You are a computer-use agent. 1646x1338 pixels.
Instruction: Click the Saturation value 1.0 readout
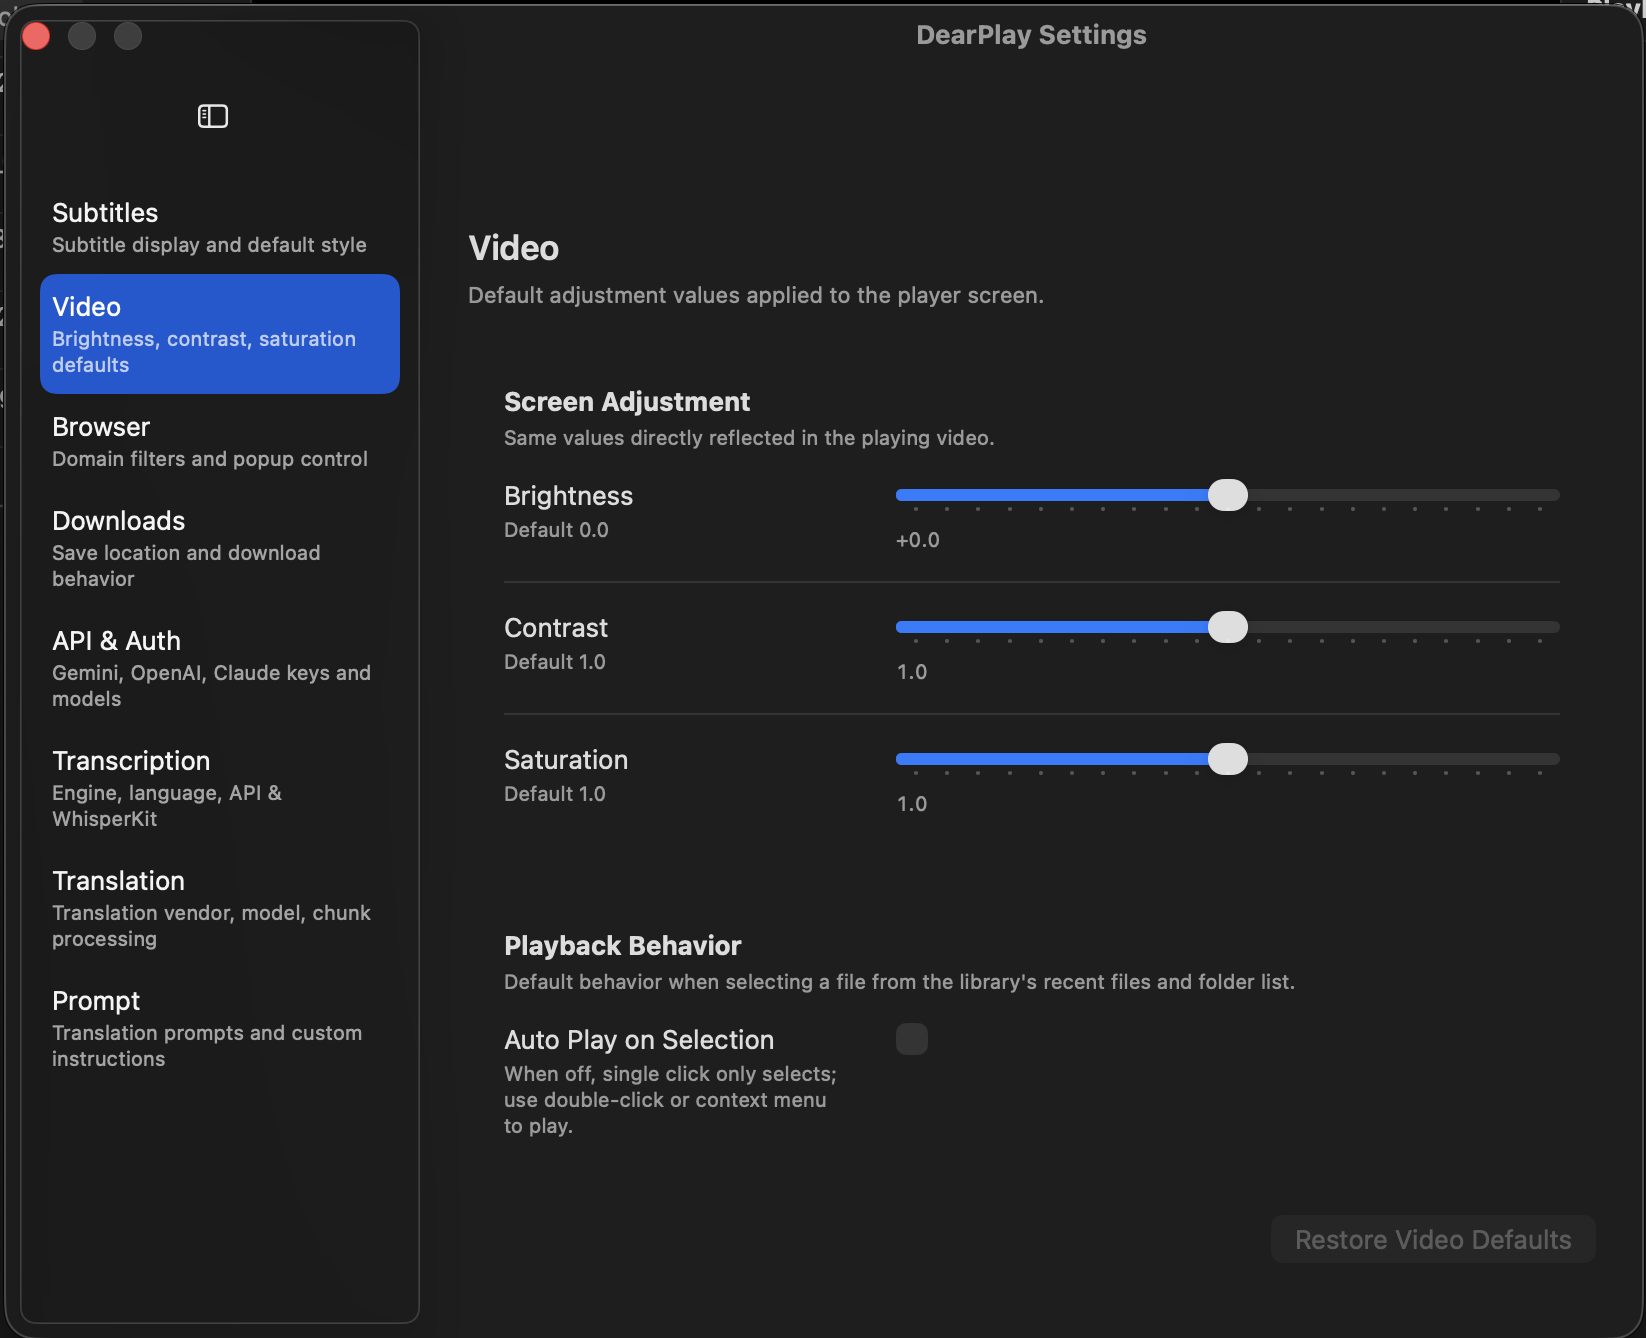click(x=912, y=804)
